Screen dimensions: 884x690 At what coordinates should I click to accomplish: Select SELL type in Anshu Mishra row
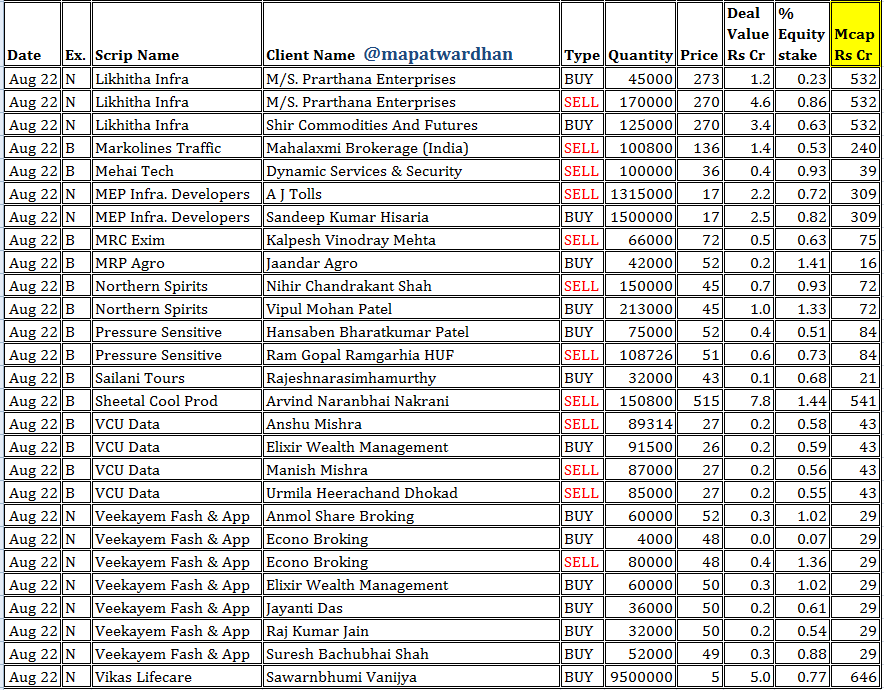[x=582, y=424]
